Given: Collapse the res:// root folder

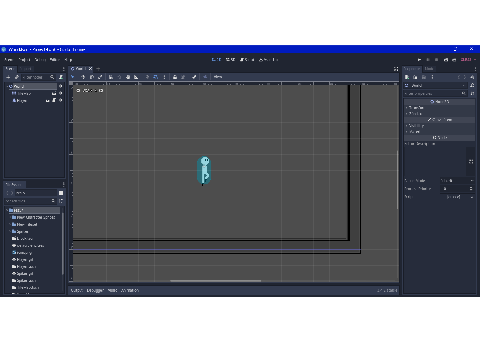Looking at the screenshot, I should point(7,210).
